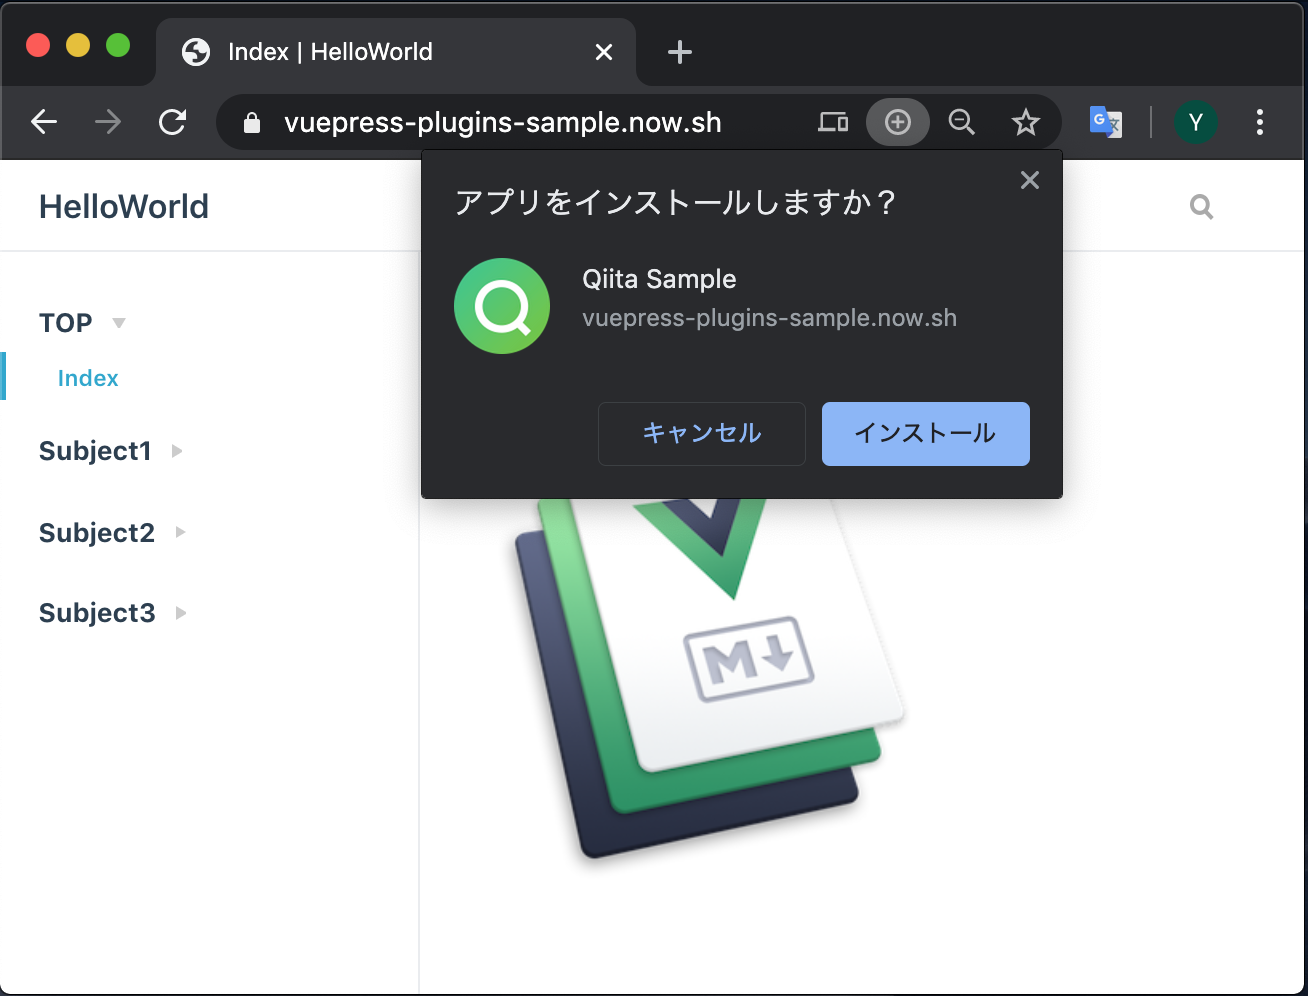Expand the Subject2 sidebar section
The image size is (1308, 996).
(113, 532)
